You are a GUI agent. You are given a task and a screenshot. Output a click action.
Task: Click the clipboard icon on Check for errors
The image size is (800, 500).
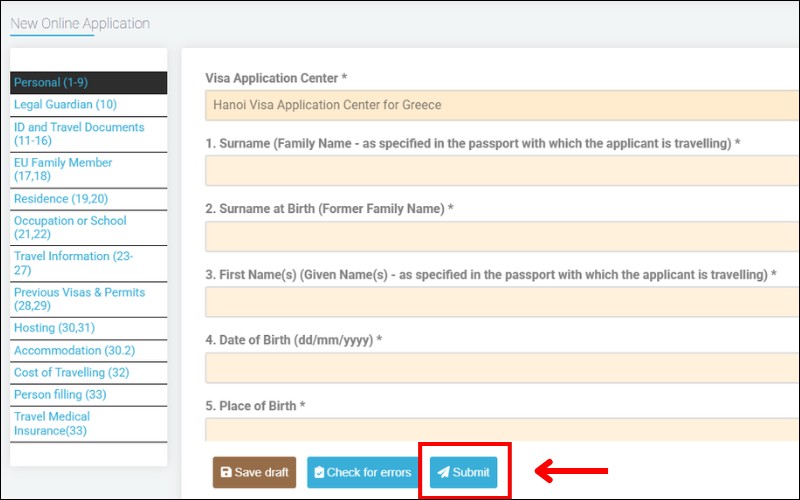coord(318,473)
